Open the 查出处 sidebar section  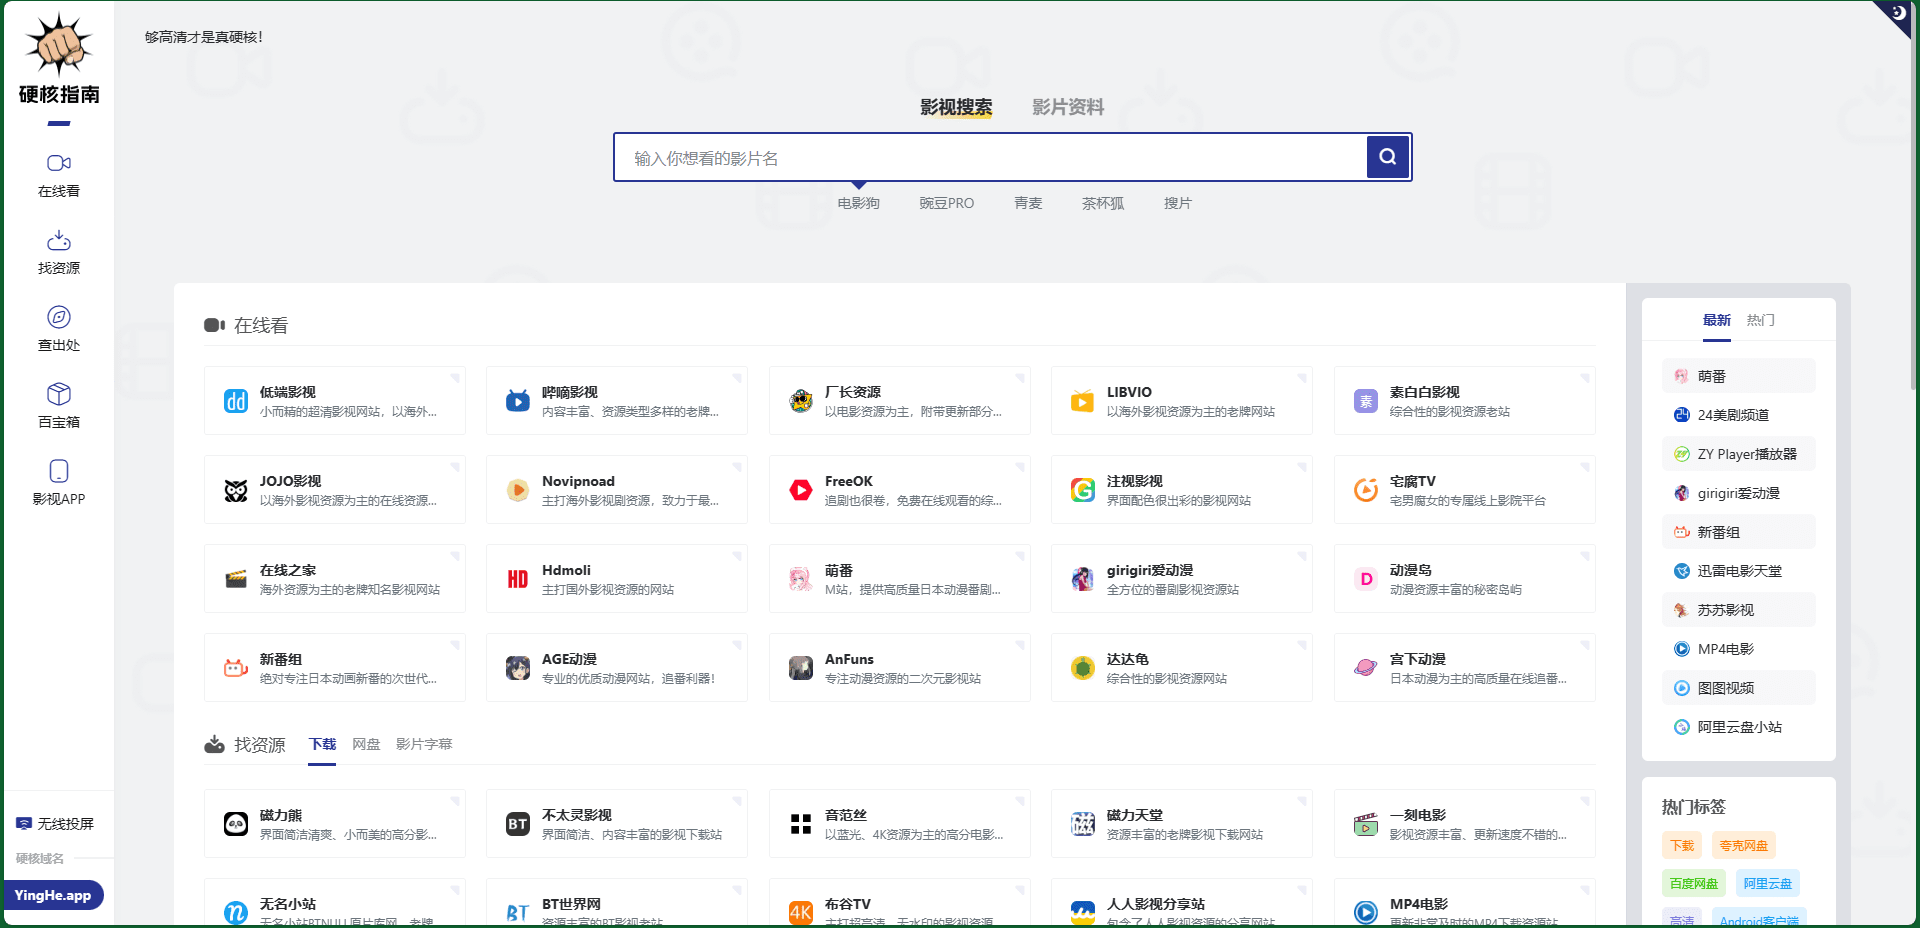58,328
